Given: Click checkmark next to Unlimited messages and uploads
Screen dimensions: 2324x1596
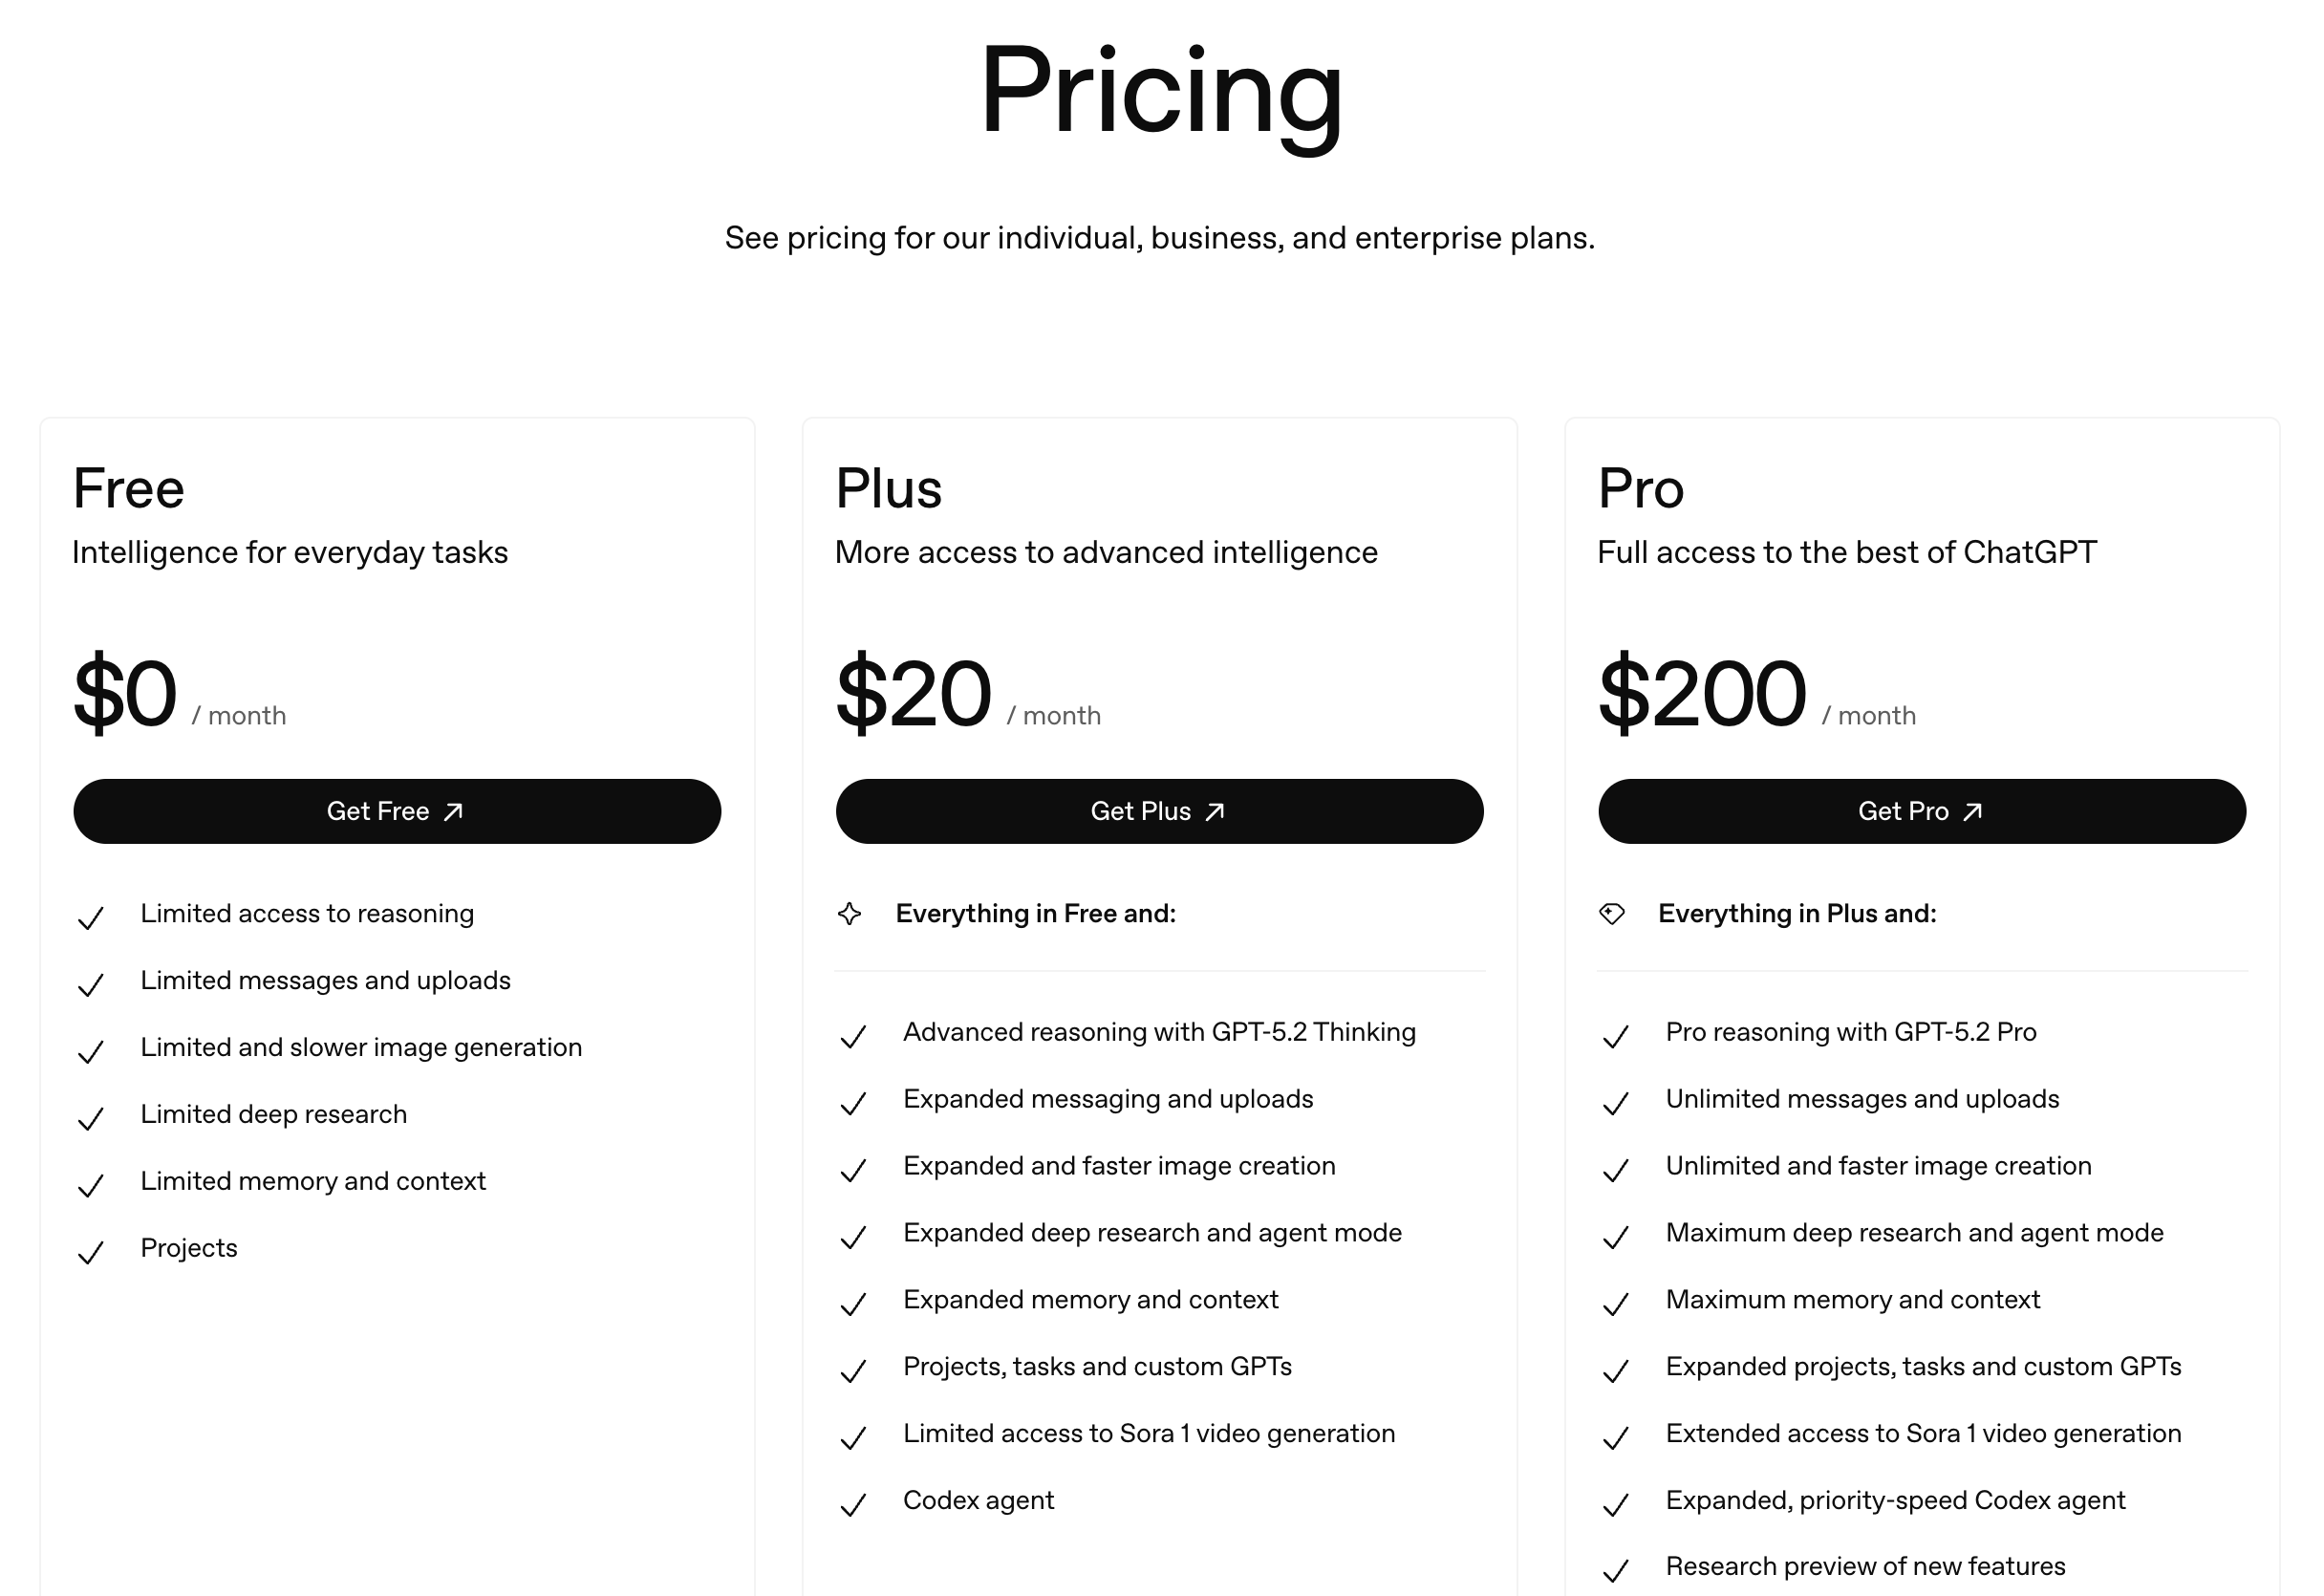Looking at the screenshot, I should tap(1616, 1103).
